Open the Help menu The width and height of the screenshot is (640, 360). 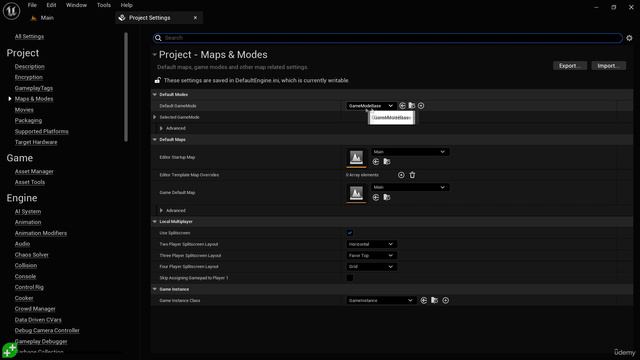point(127,5)
